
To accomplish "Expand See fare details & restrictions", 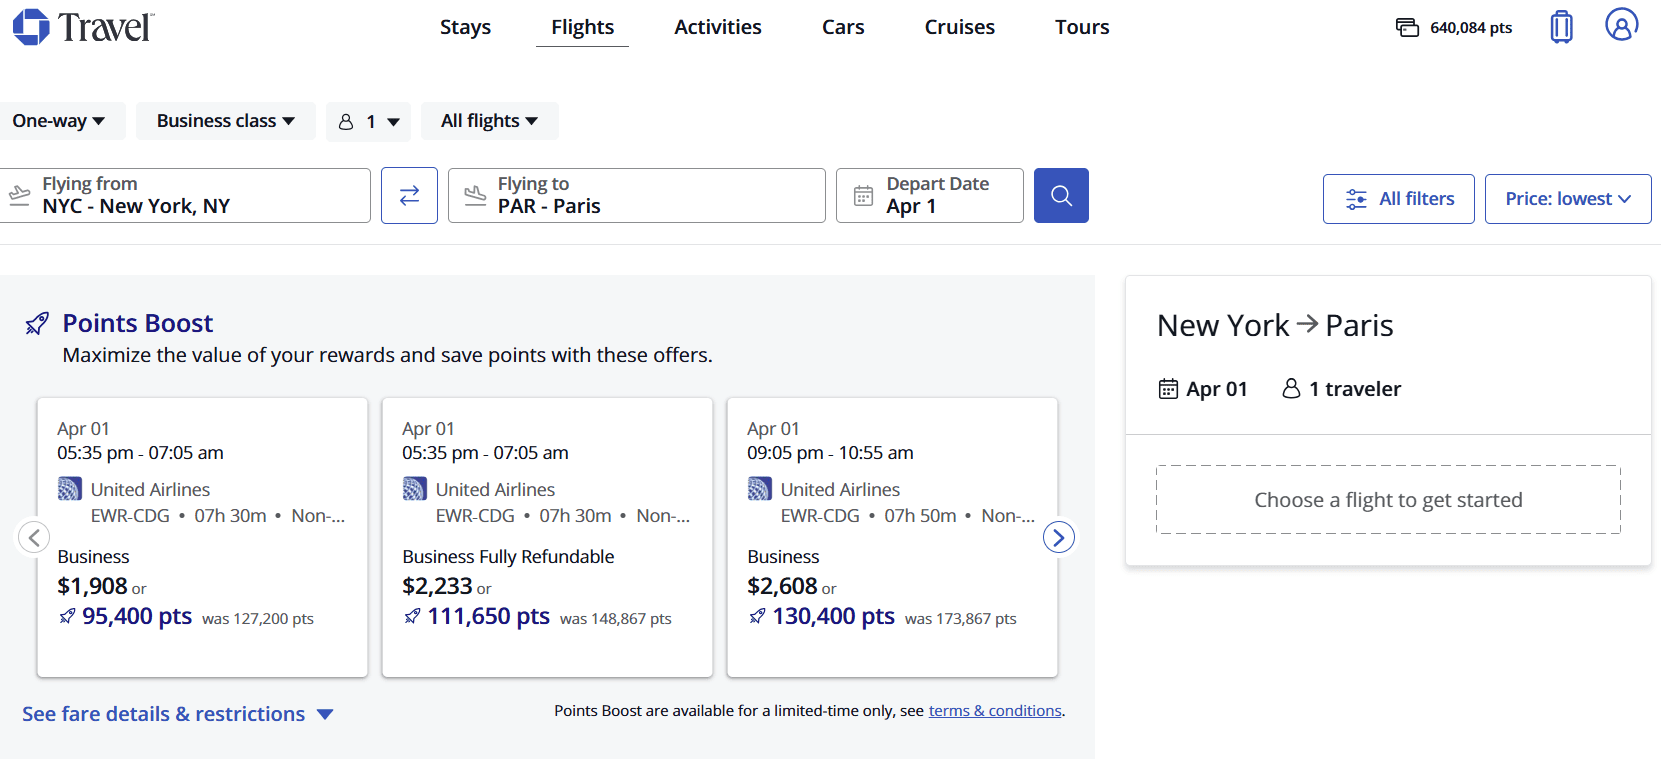I will (177, 714).
